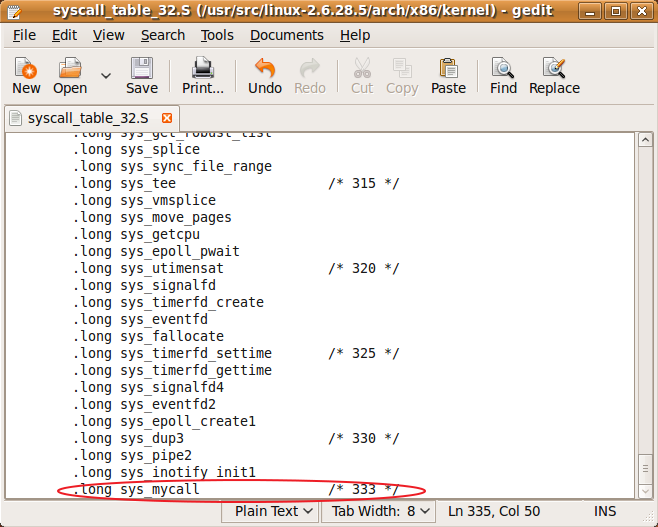Click the line '.long sys_timerfd_create'
Screen dimensions: 658x527
[x=168, y=302]
